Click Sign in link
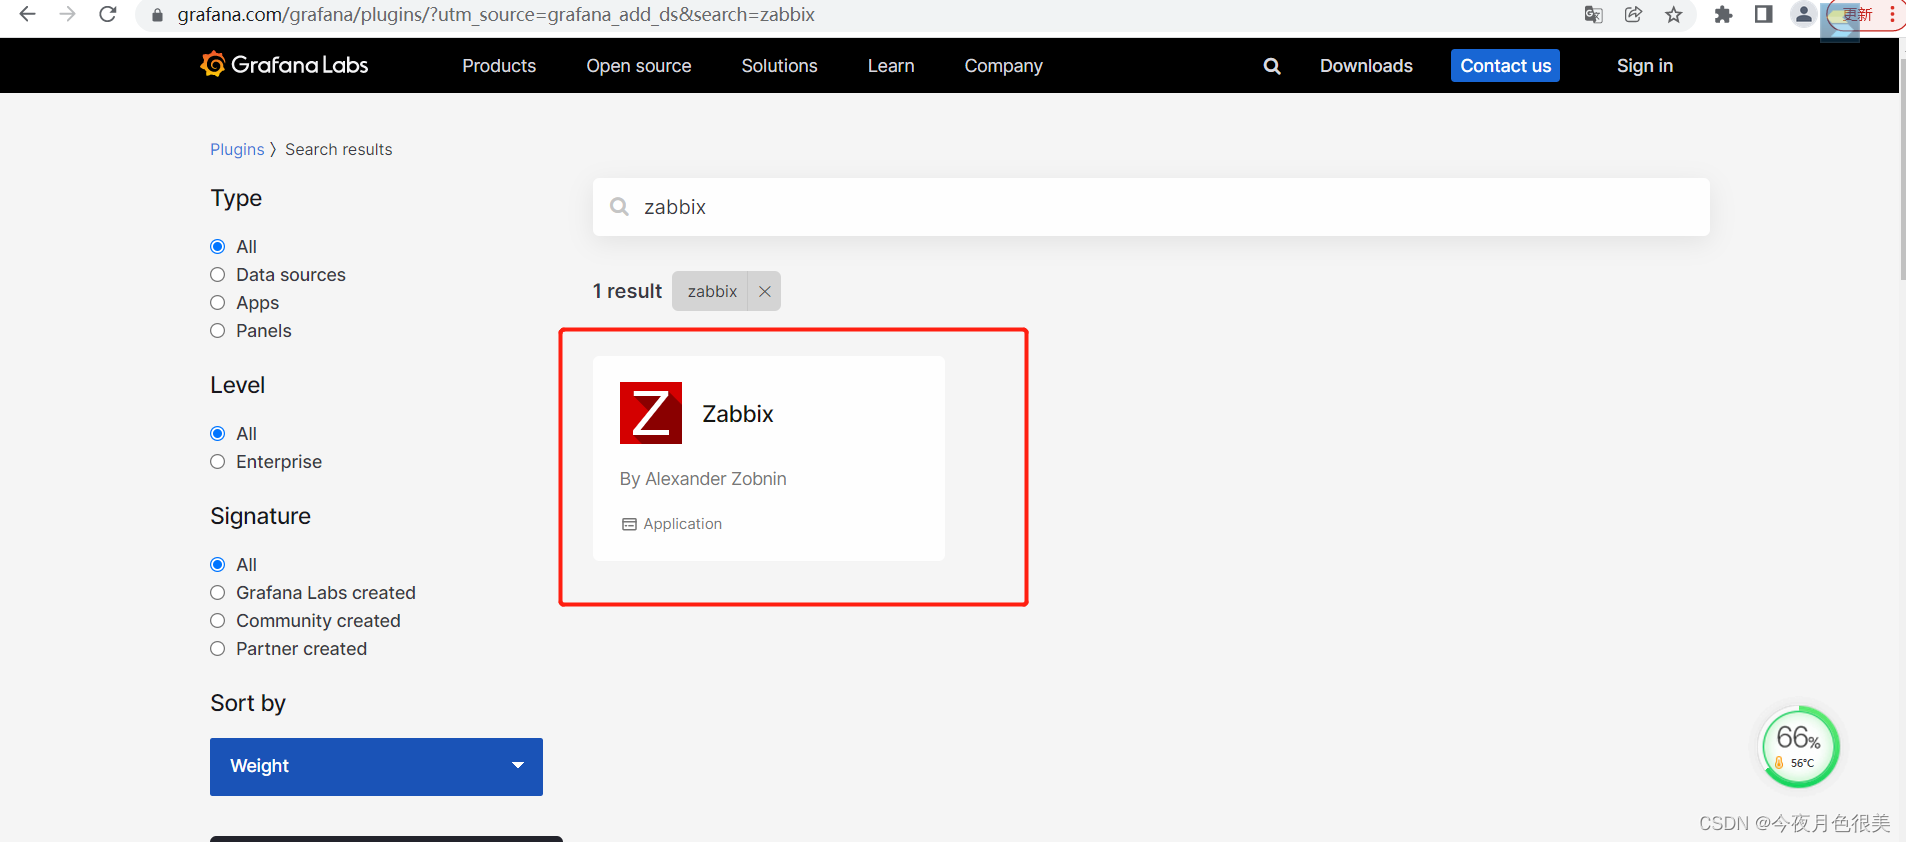The height and width of the screenshot is (842, 1906). 1645,66
